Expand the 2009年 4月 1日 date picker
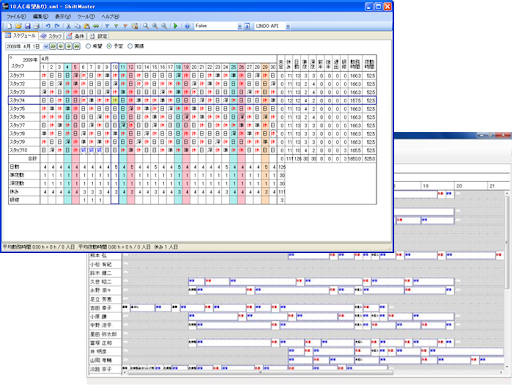The width and height of the screenshot is (512, 385). point(46,46)
